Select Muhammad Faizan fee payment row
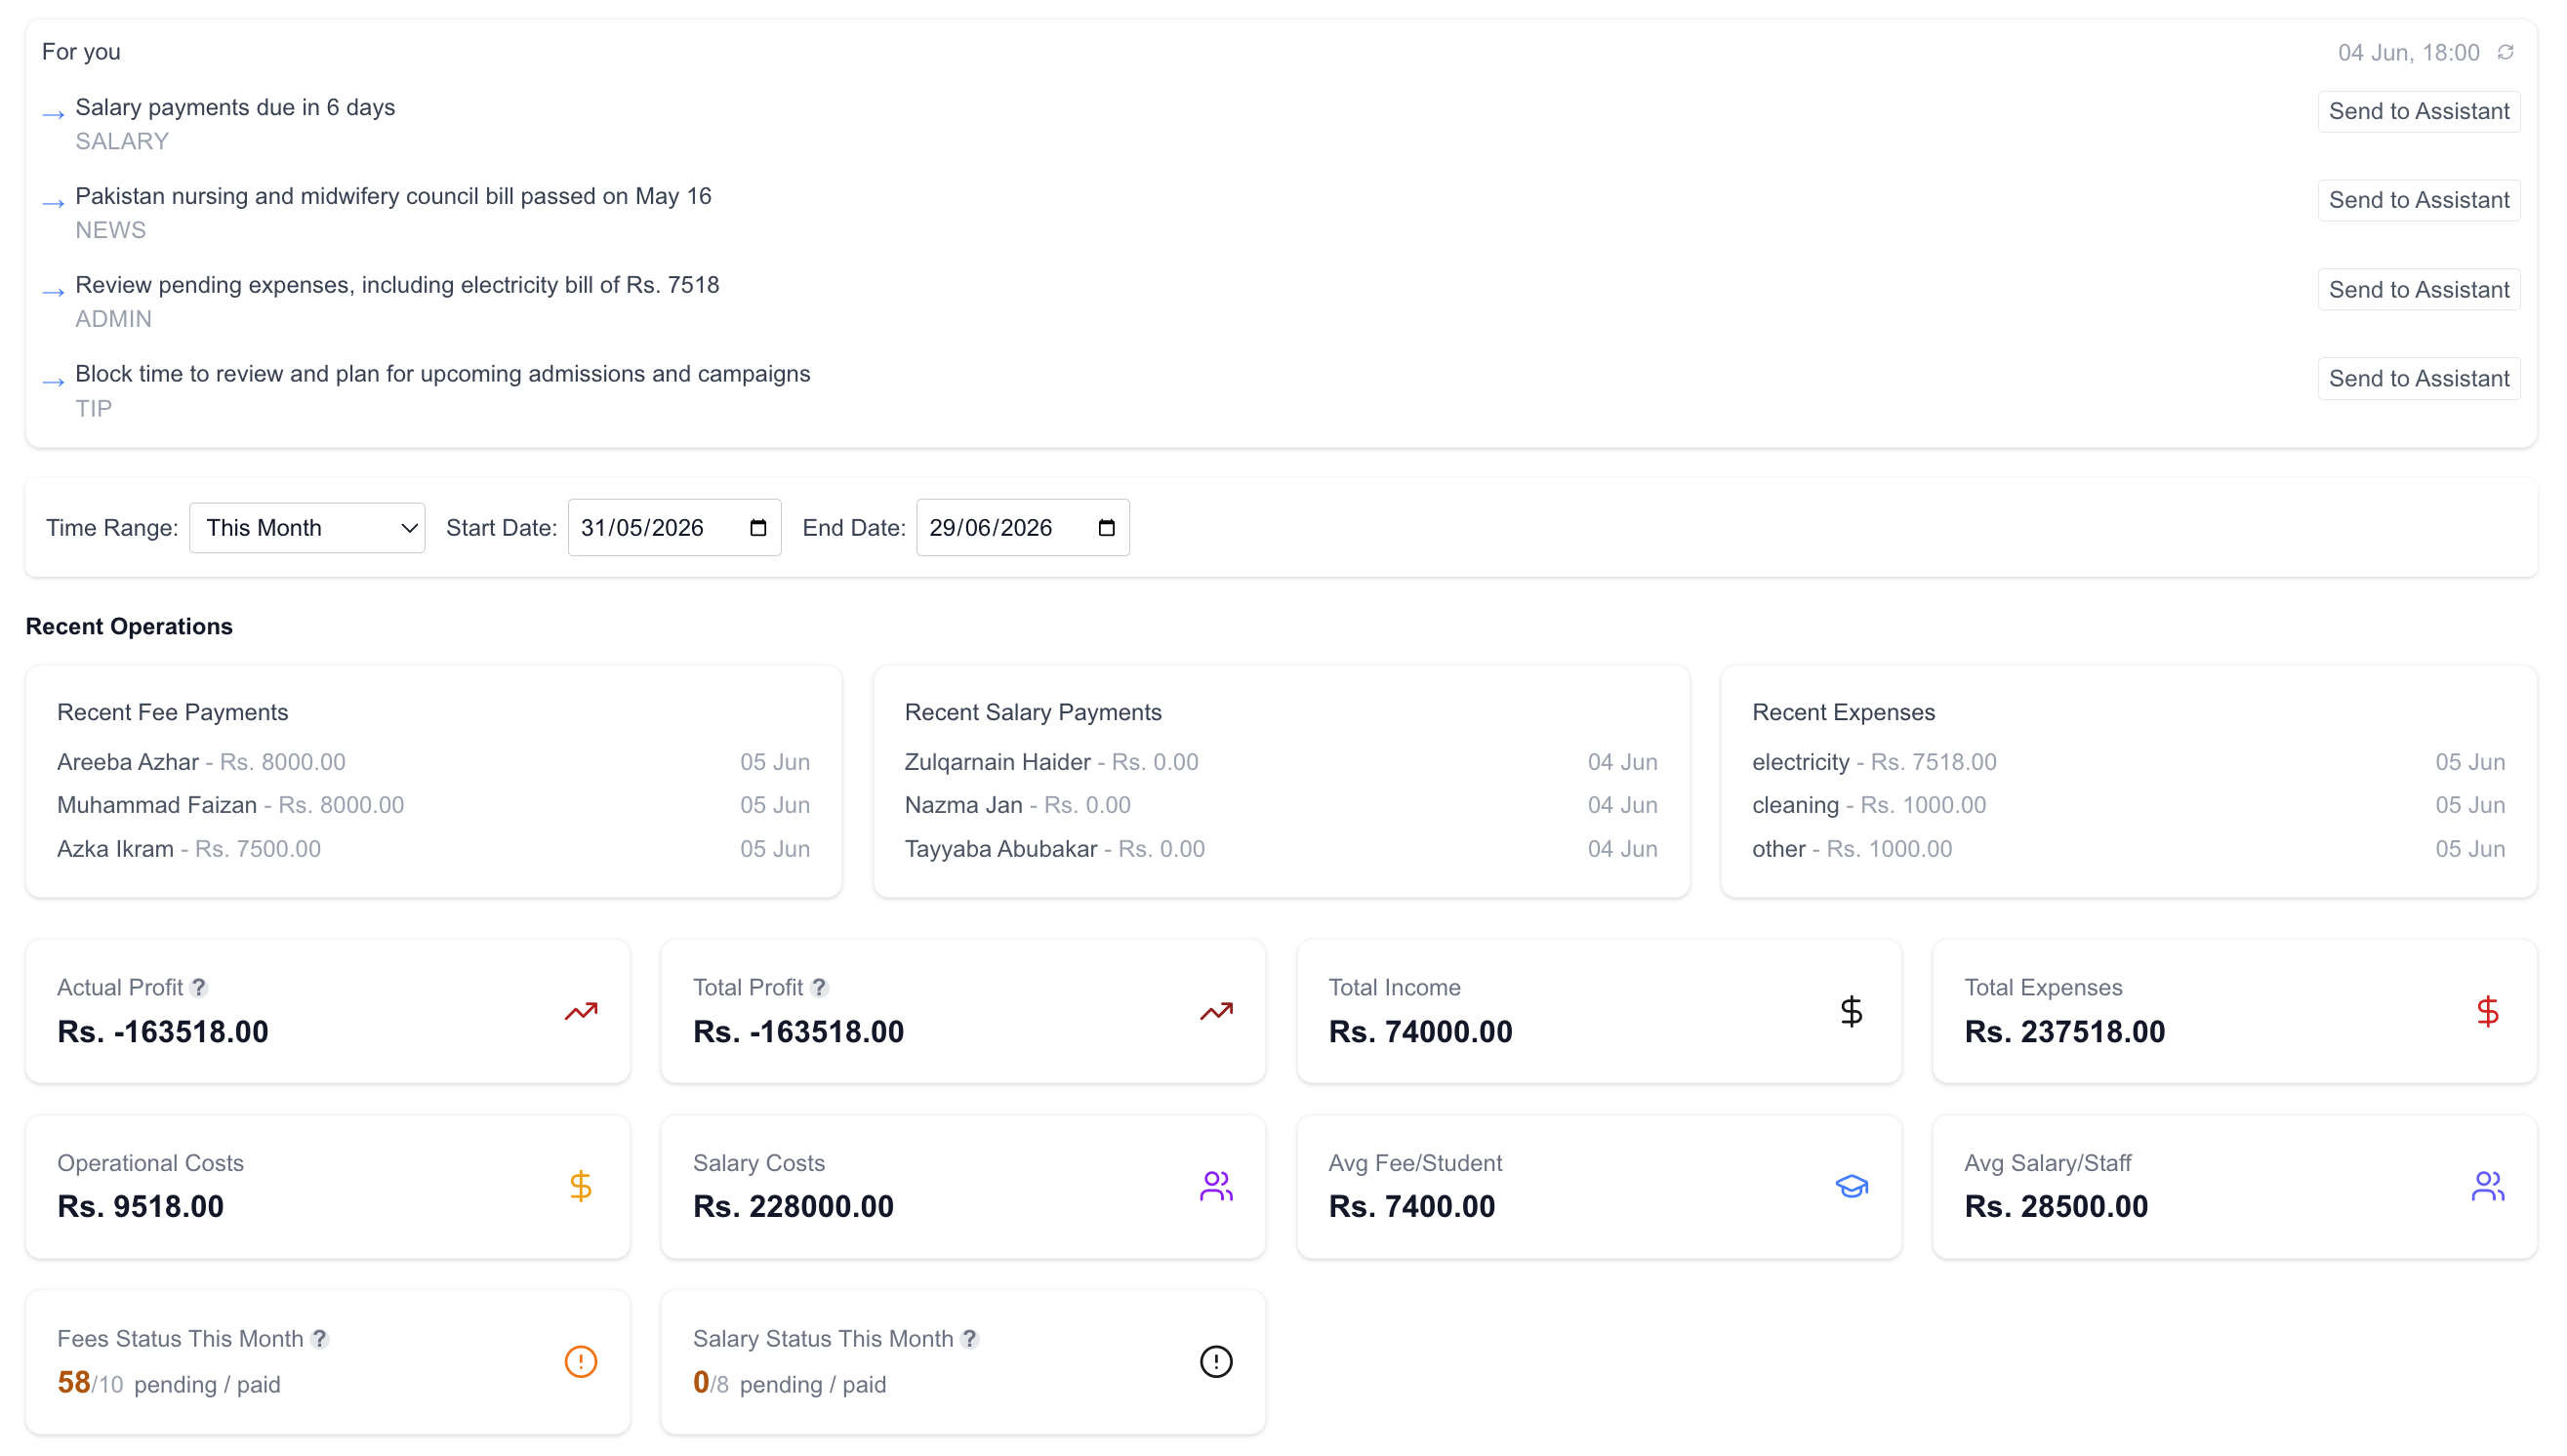This screenshot has width=2567, height=1456. point(433,805)
